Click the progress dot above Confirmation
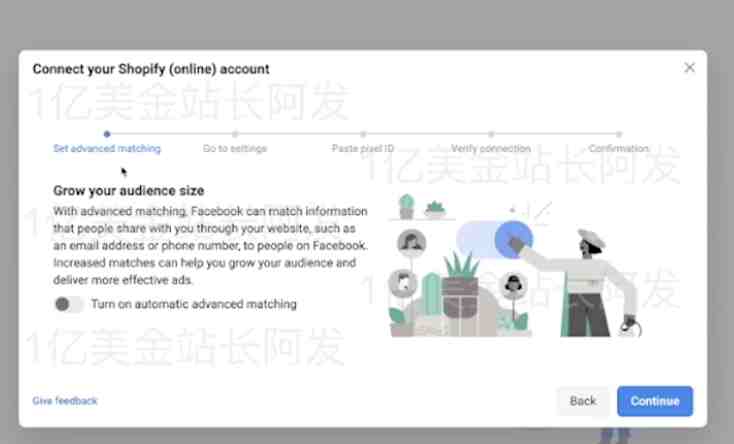Screen dimensions: 734x444 click(x=619, y=134)
